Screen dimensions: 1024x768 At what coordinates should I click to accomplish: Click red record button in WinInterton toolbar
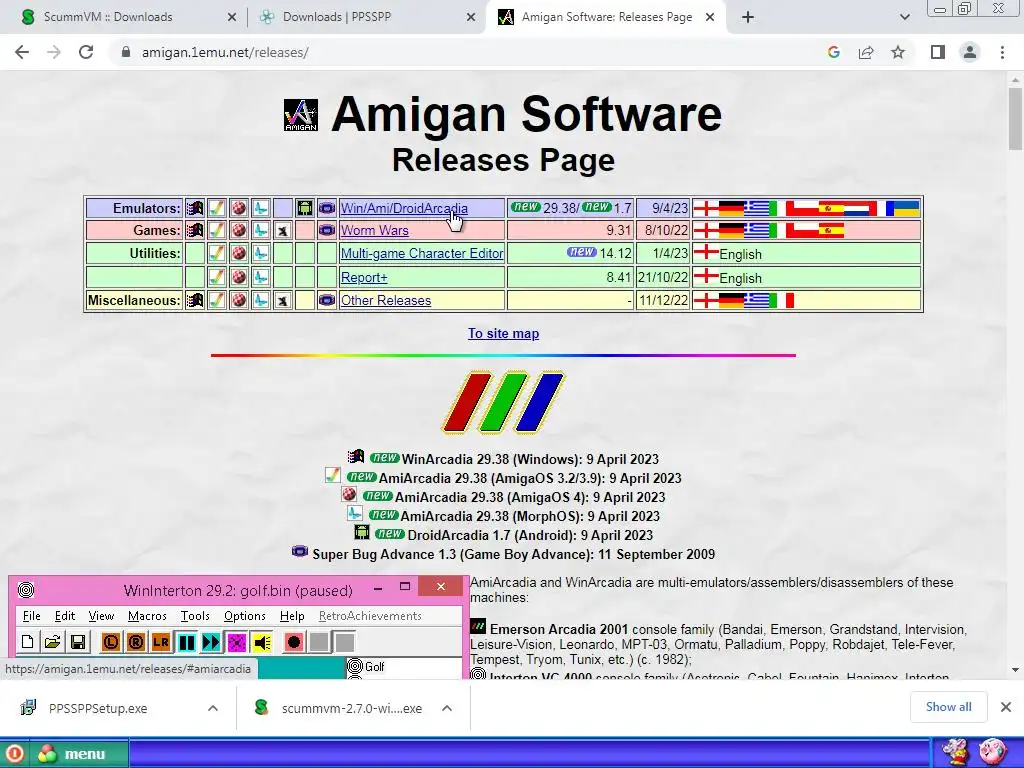pos(294,643)
